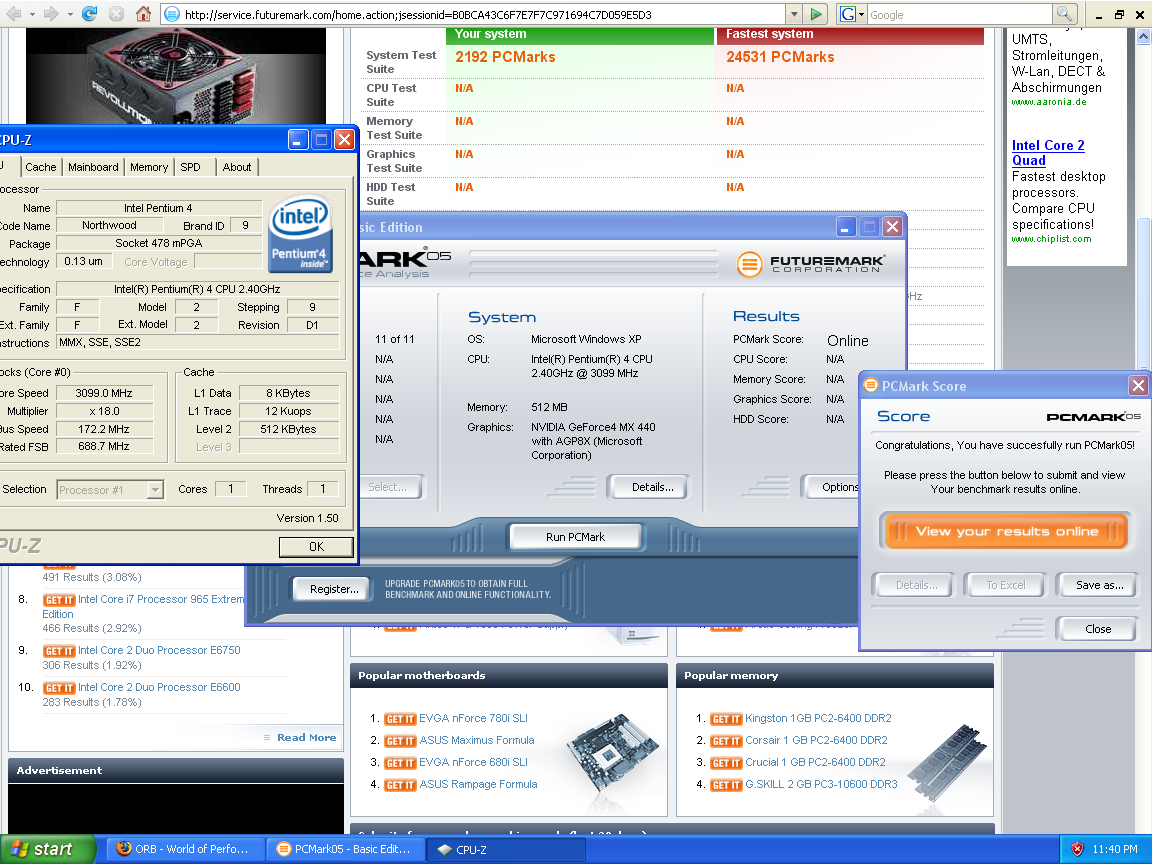1152x864 pixels.
Task: Open Intel Core 2 Duo Processor E6750 link
Action: click(159, 650)
